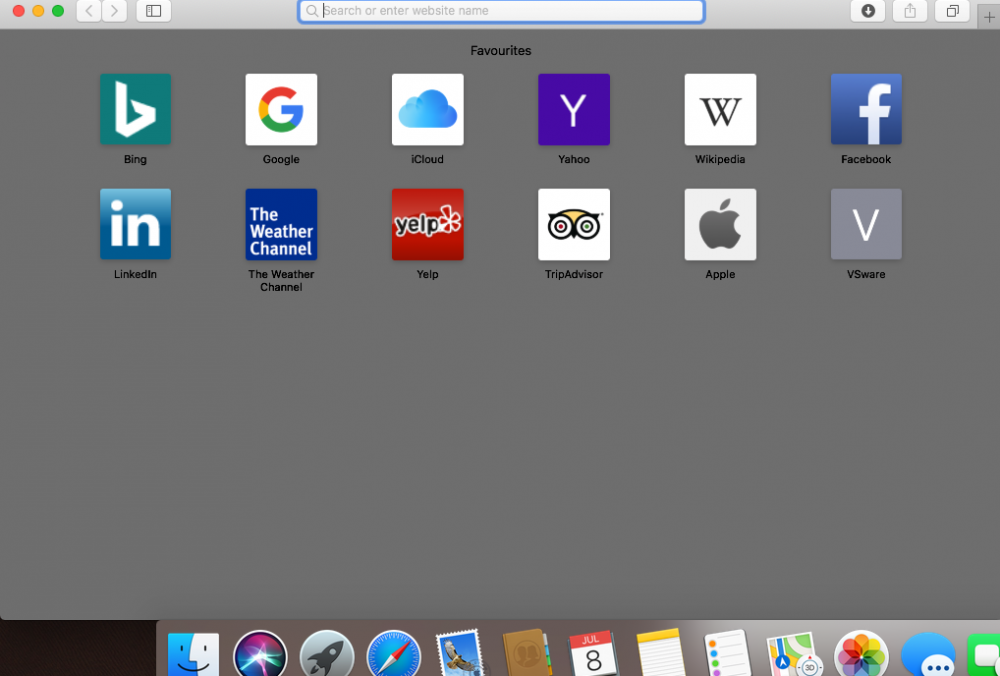This screenshot has width=1000, height=676.
Task: Open Reminders list in the Dock
Action: click(727, 654)
